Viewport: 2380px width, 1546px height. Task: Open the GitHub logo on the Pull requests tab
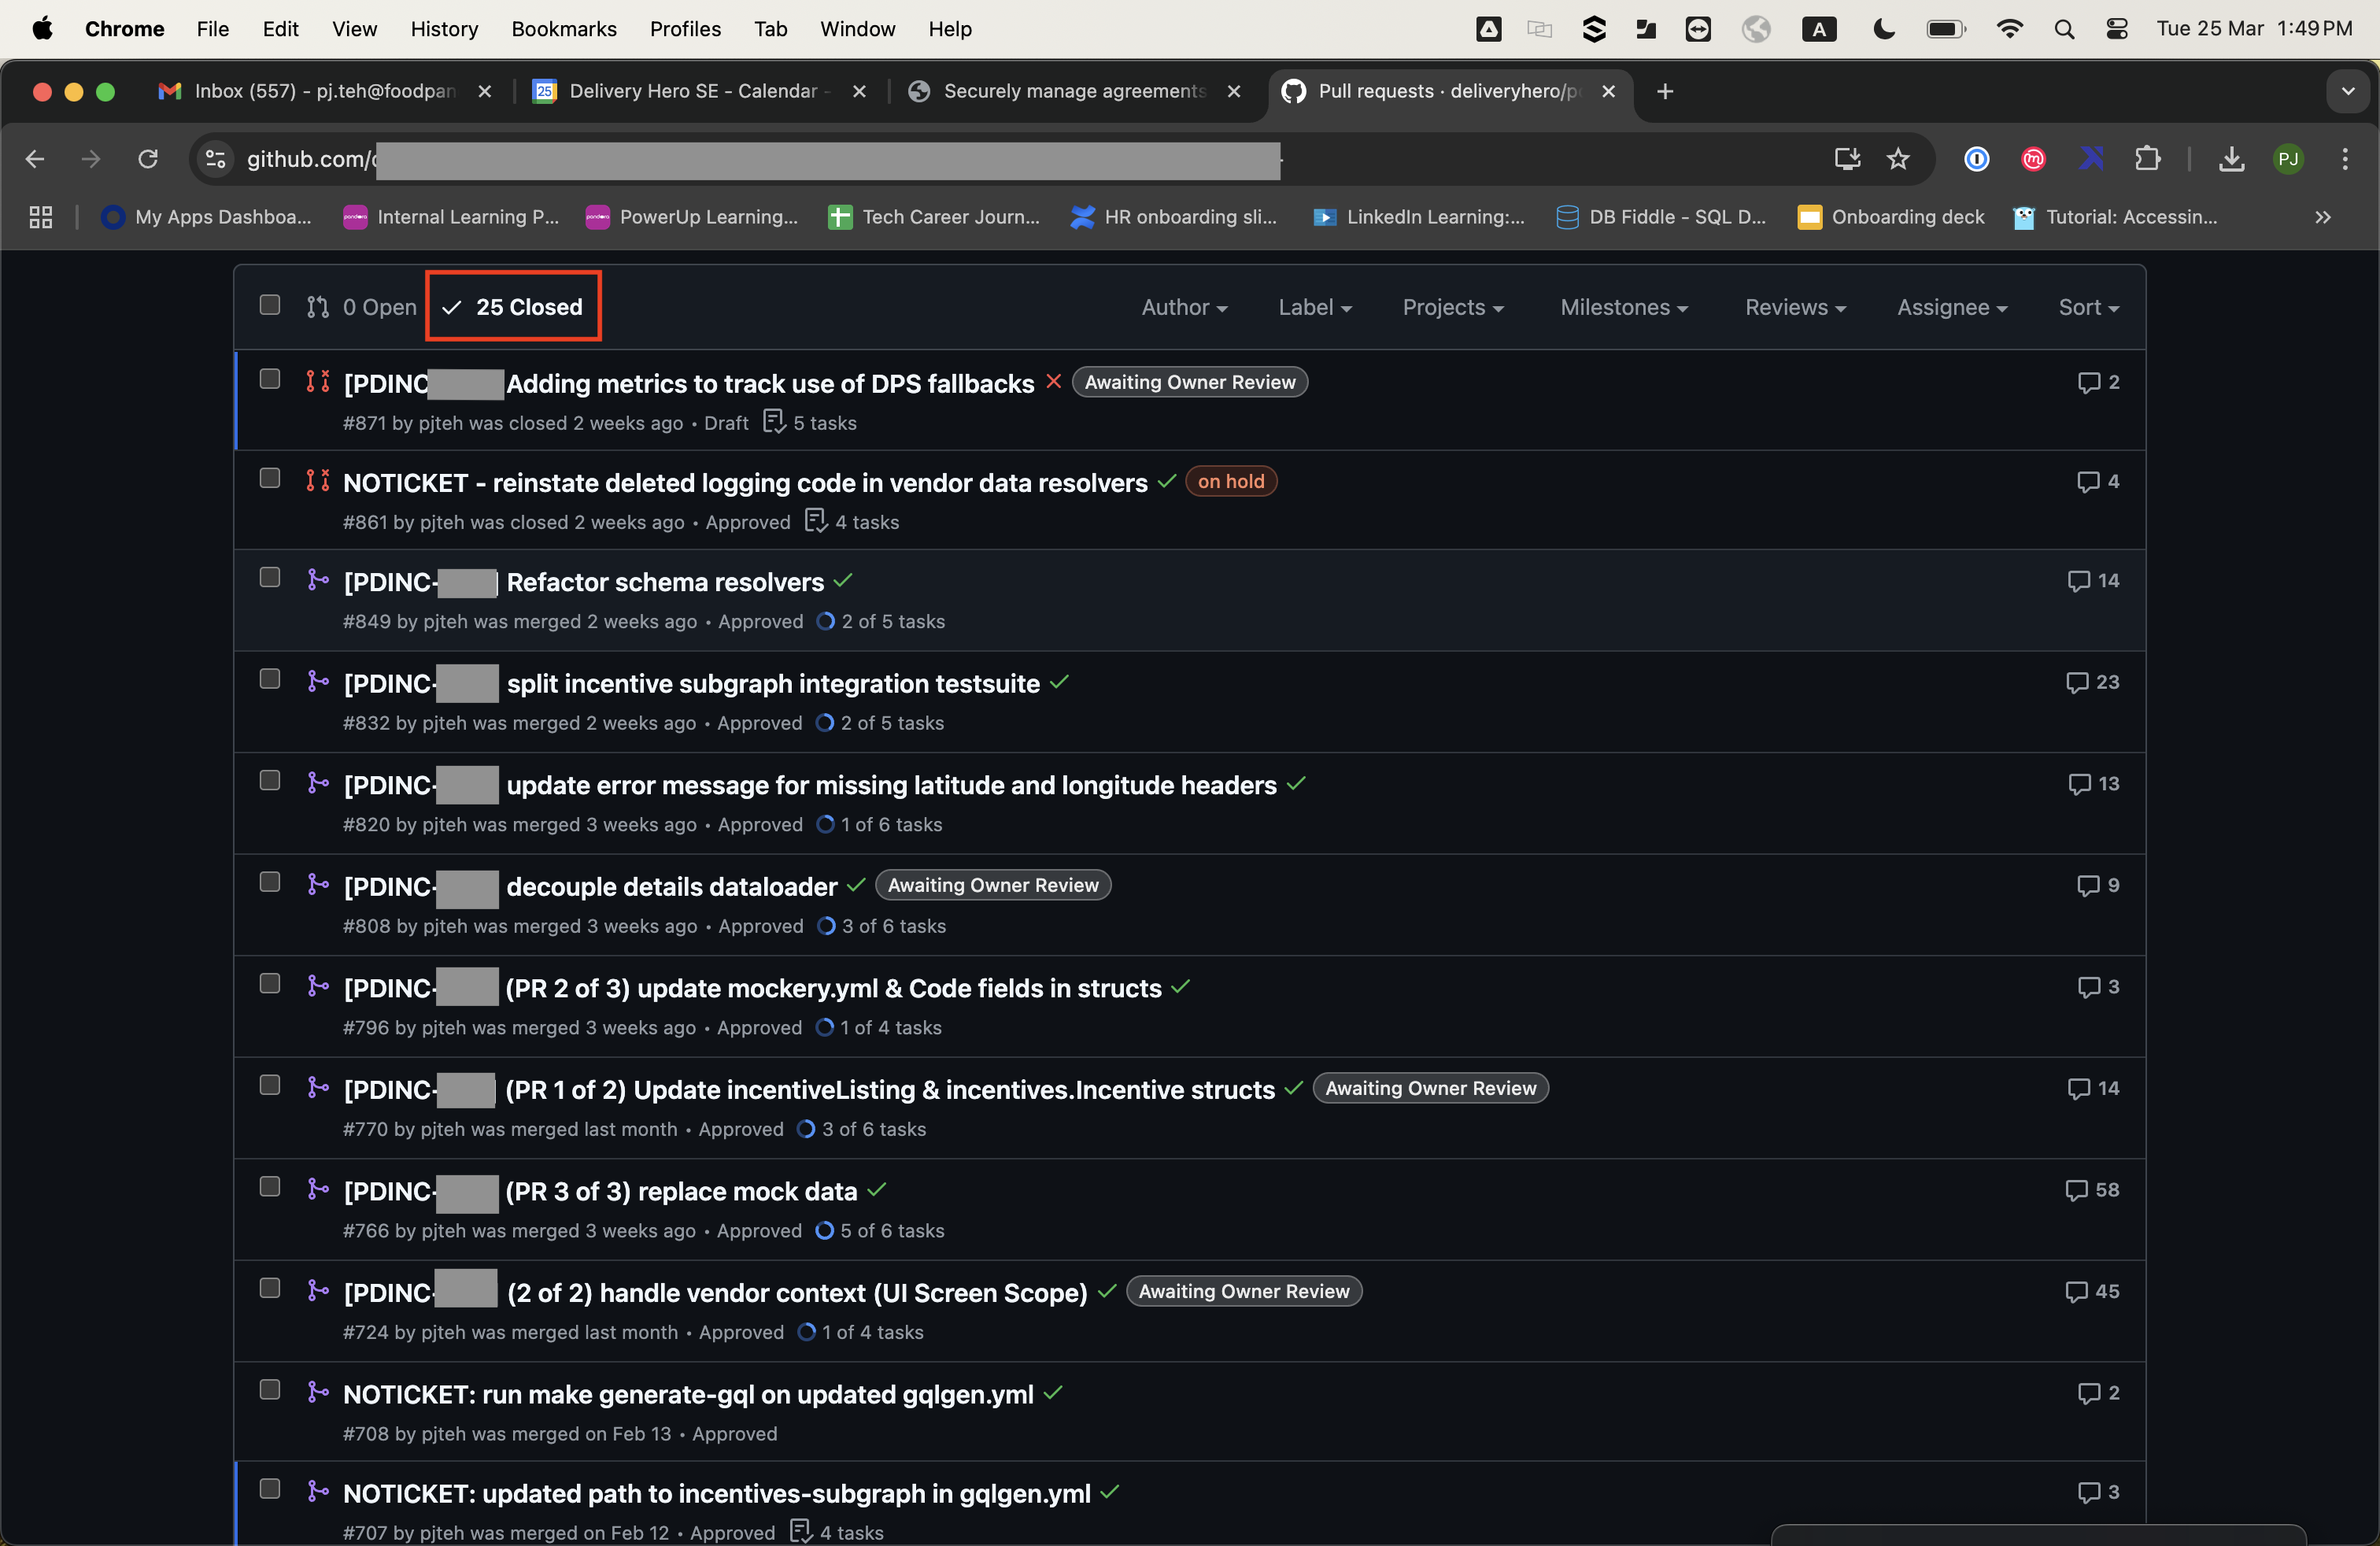pos(1293,91)
